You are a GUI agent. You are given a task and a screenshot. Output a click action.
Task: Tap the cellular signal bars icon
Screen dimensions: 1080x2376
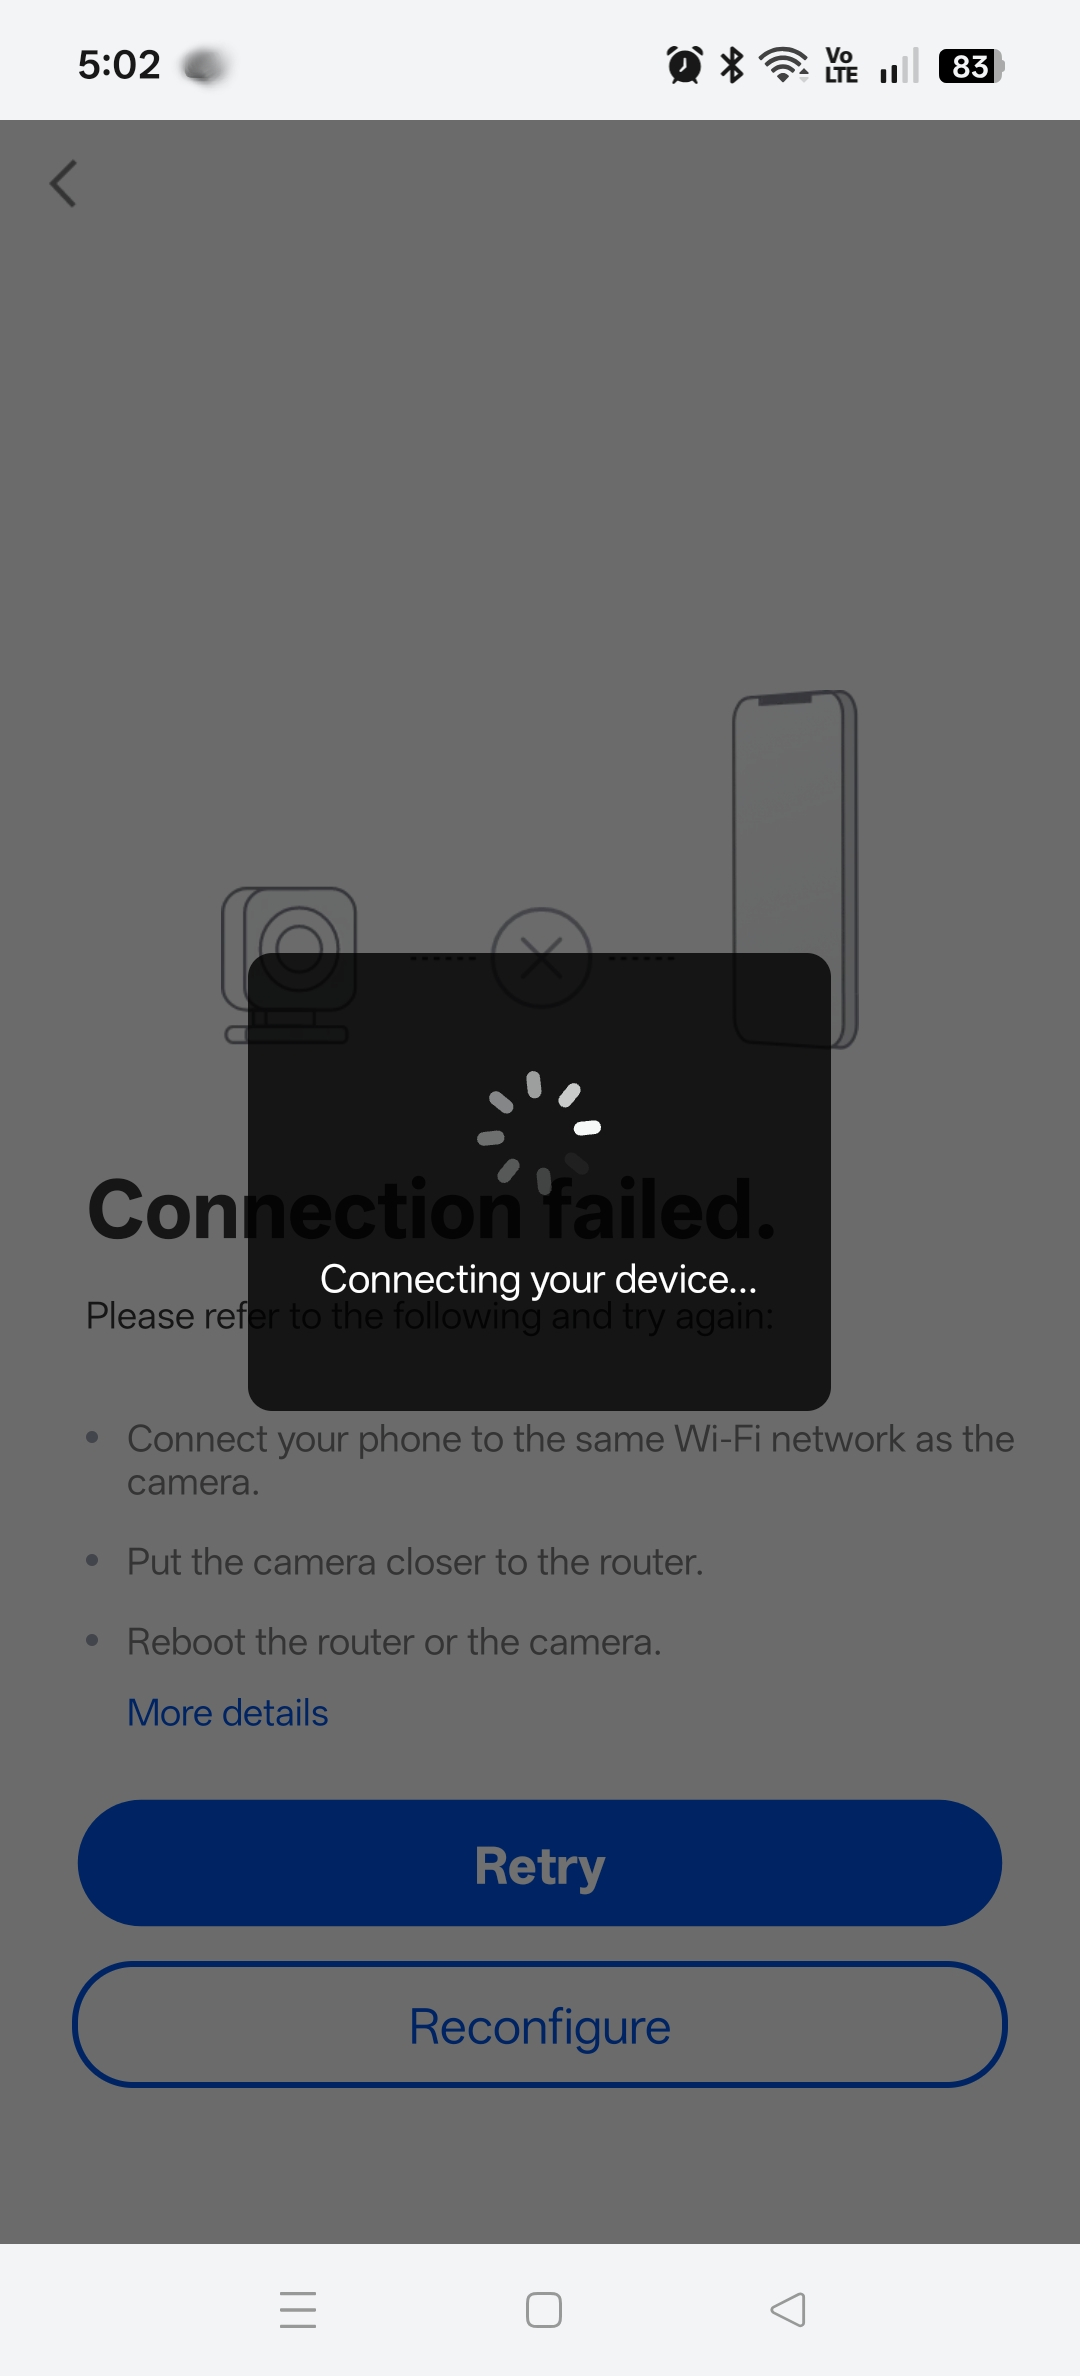(899, 67)
